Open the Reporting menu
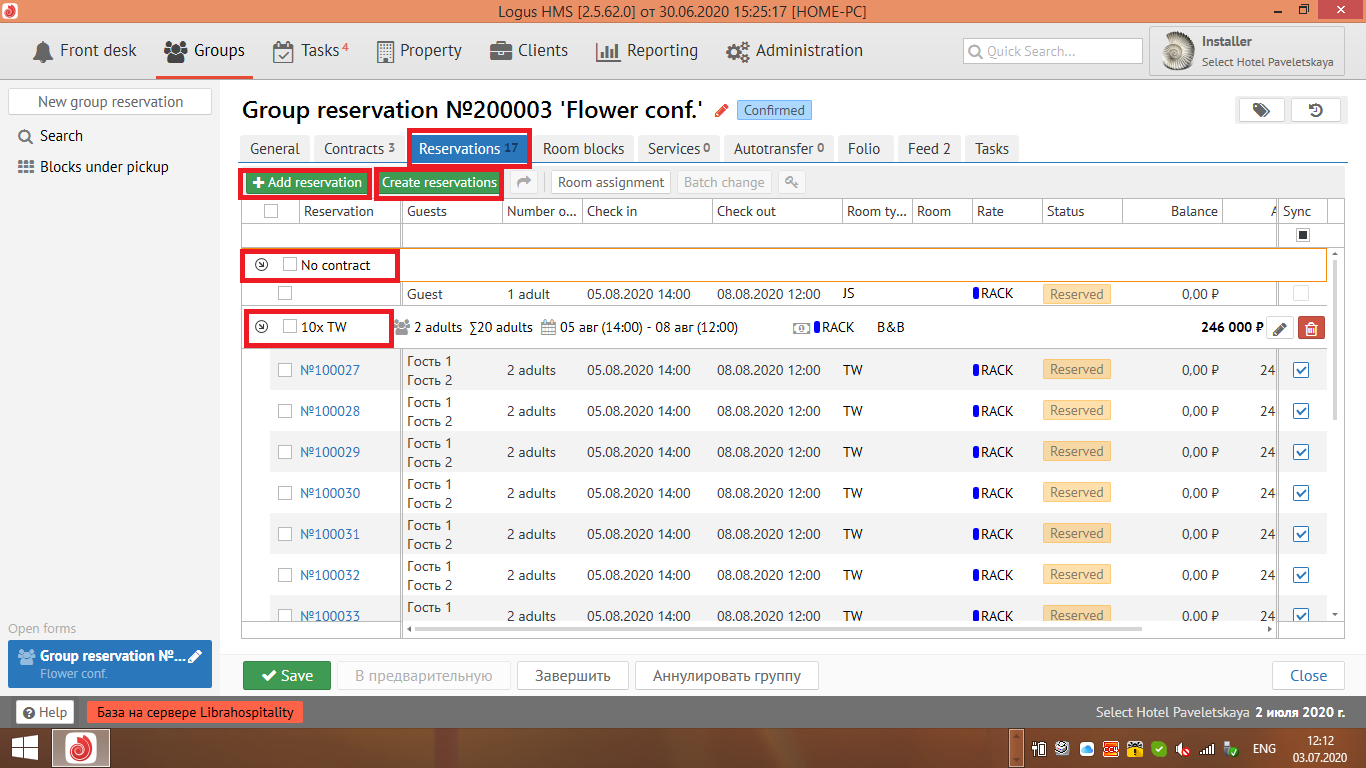The image size is (1366, 768). coord(647,51)
